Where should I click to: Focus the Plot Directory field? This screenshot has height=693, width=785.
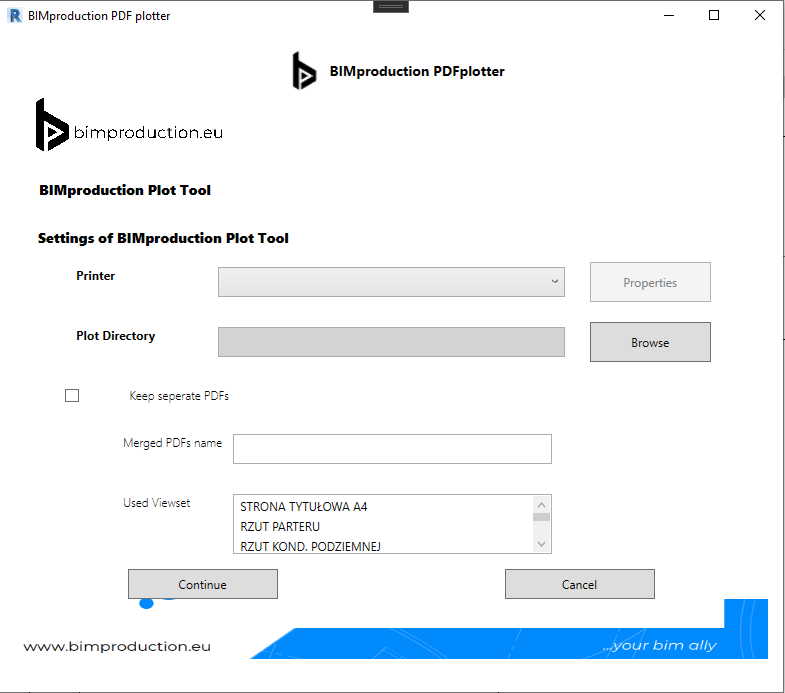click(x=391, y=342)
